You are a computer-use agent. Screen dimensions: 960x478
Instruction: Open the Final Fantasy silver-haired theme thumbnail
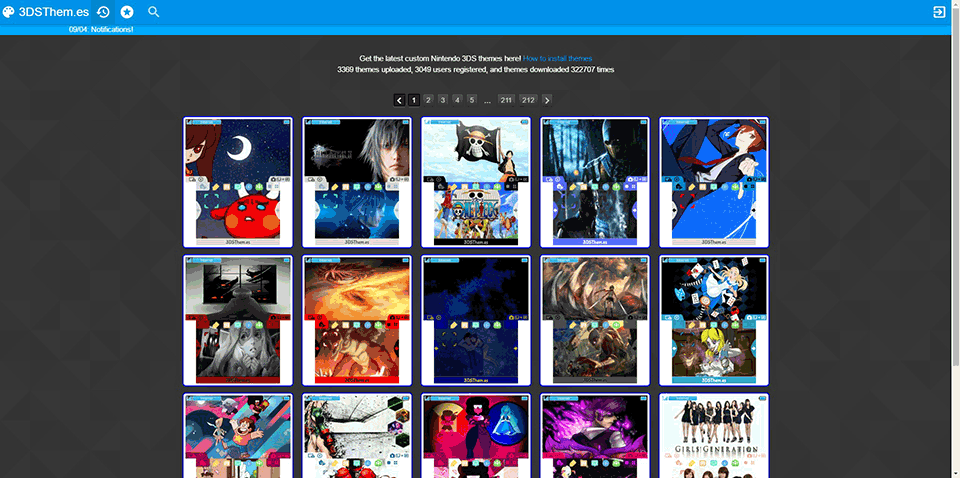(x=357, y=182)
